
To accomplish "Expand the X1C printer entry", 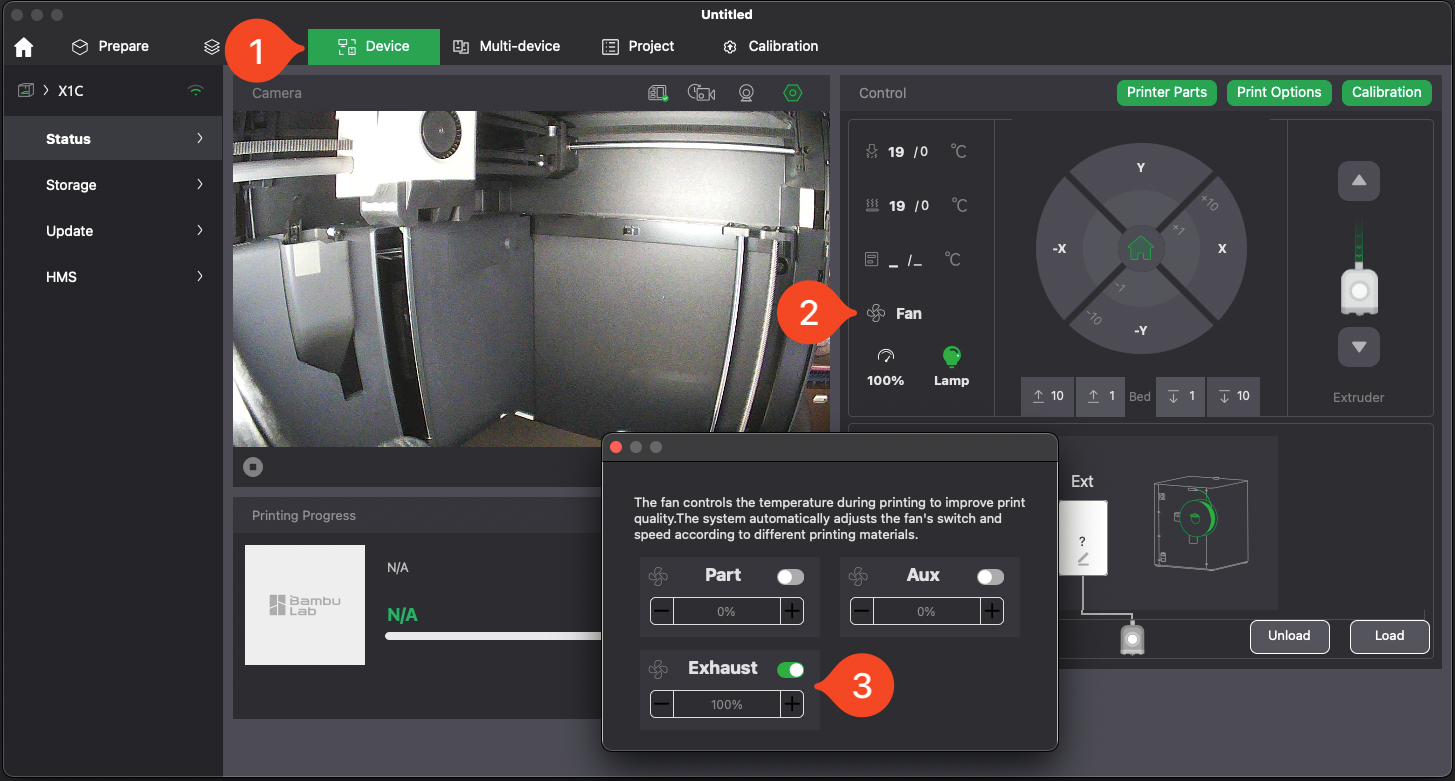I will [x=46, y=91].
